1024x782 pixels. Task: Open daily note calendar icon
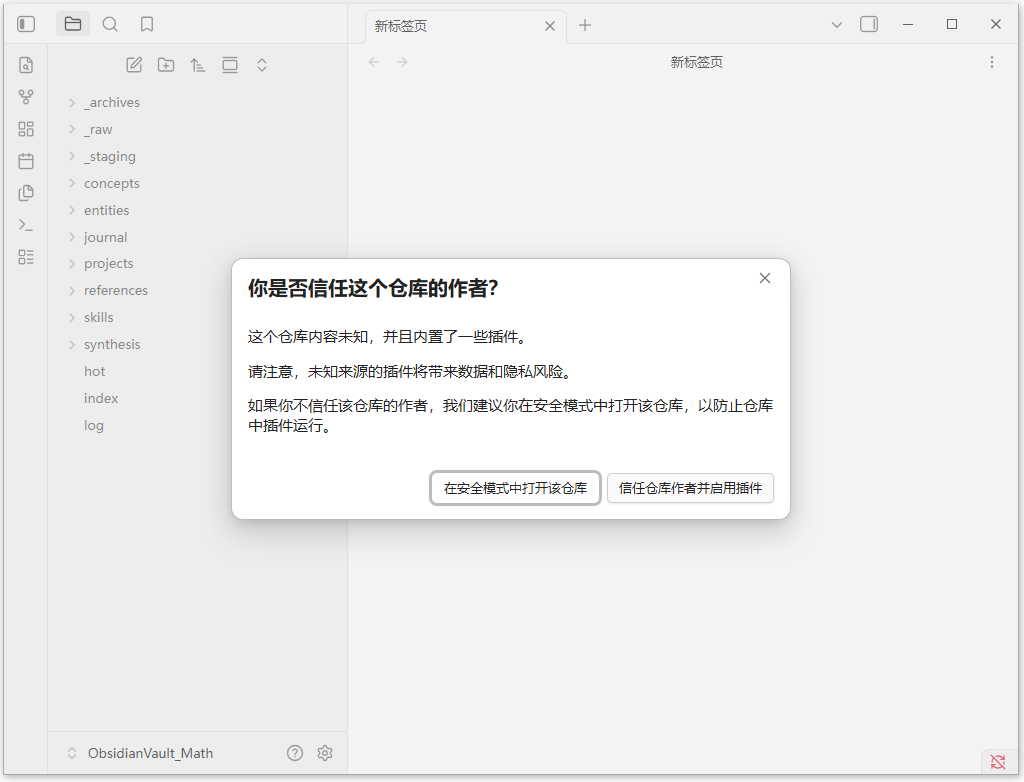click(x=26, y=161)
